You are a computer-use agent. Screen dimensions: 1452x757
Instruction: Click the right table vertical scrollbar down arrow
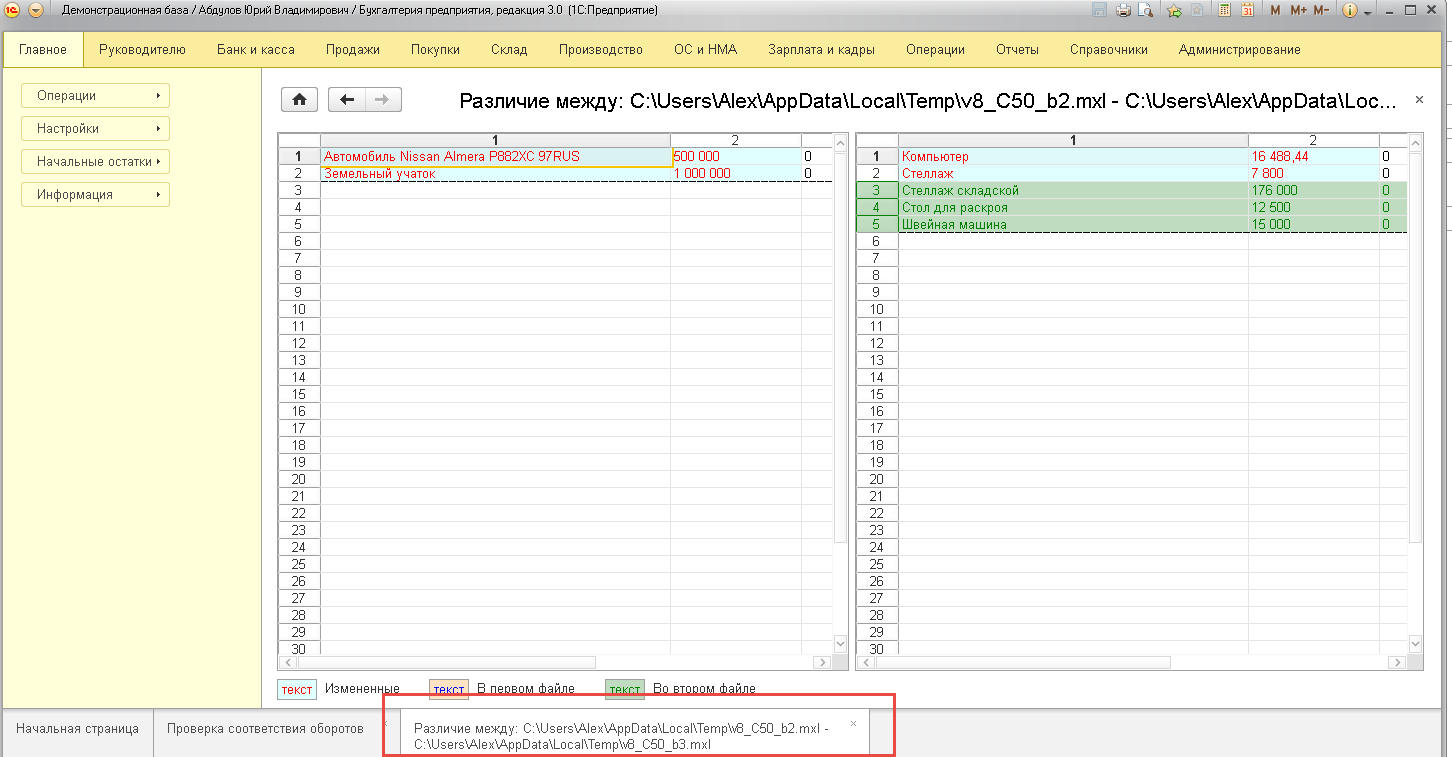tap(1416, 644)
